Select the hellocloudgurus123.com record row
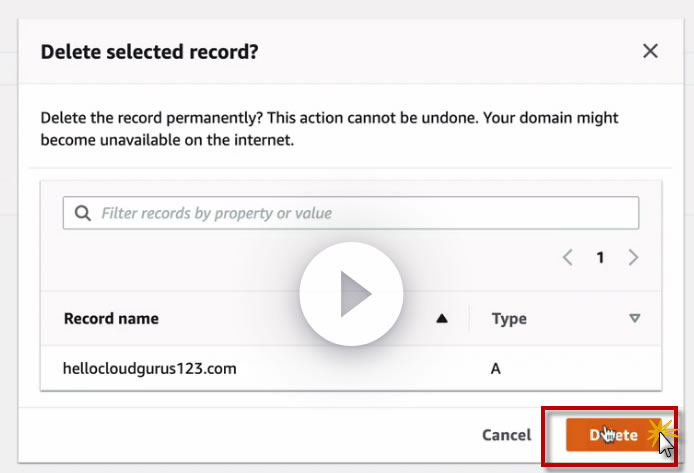Viewport: 694px width, 473px height. point(150,368)
